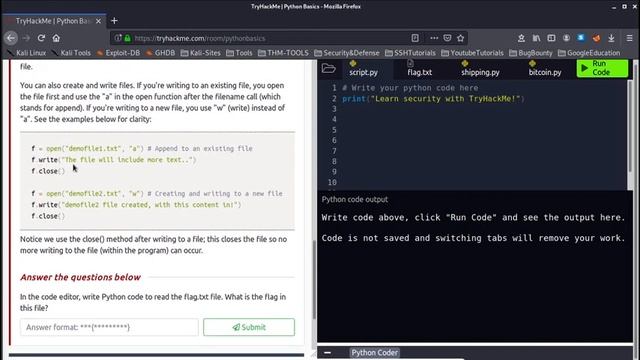
Task: Click the lesson page vertical scrollbar
Action: pos(314,280)
